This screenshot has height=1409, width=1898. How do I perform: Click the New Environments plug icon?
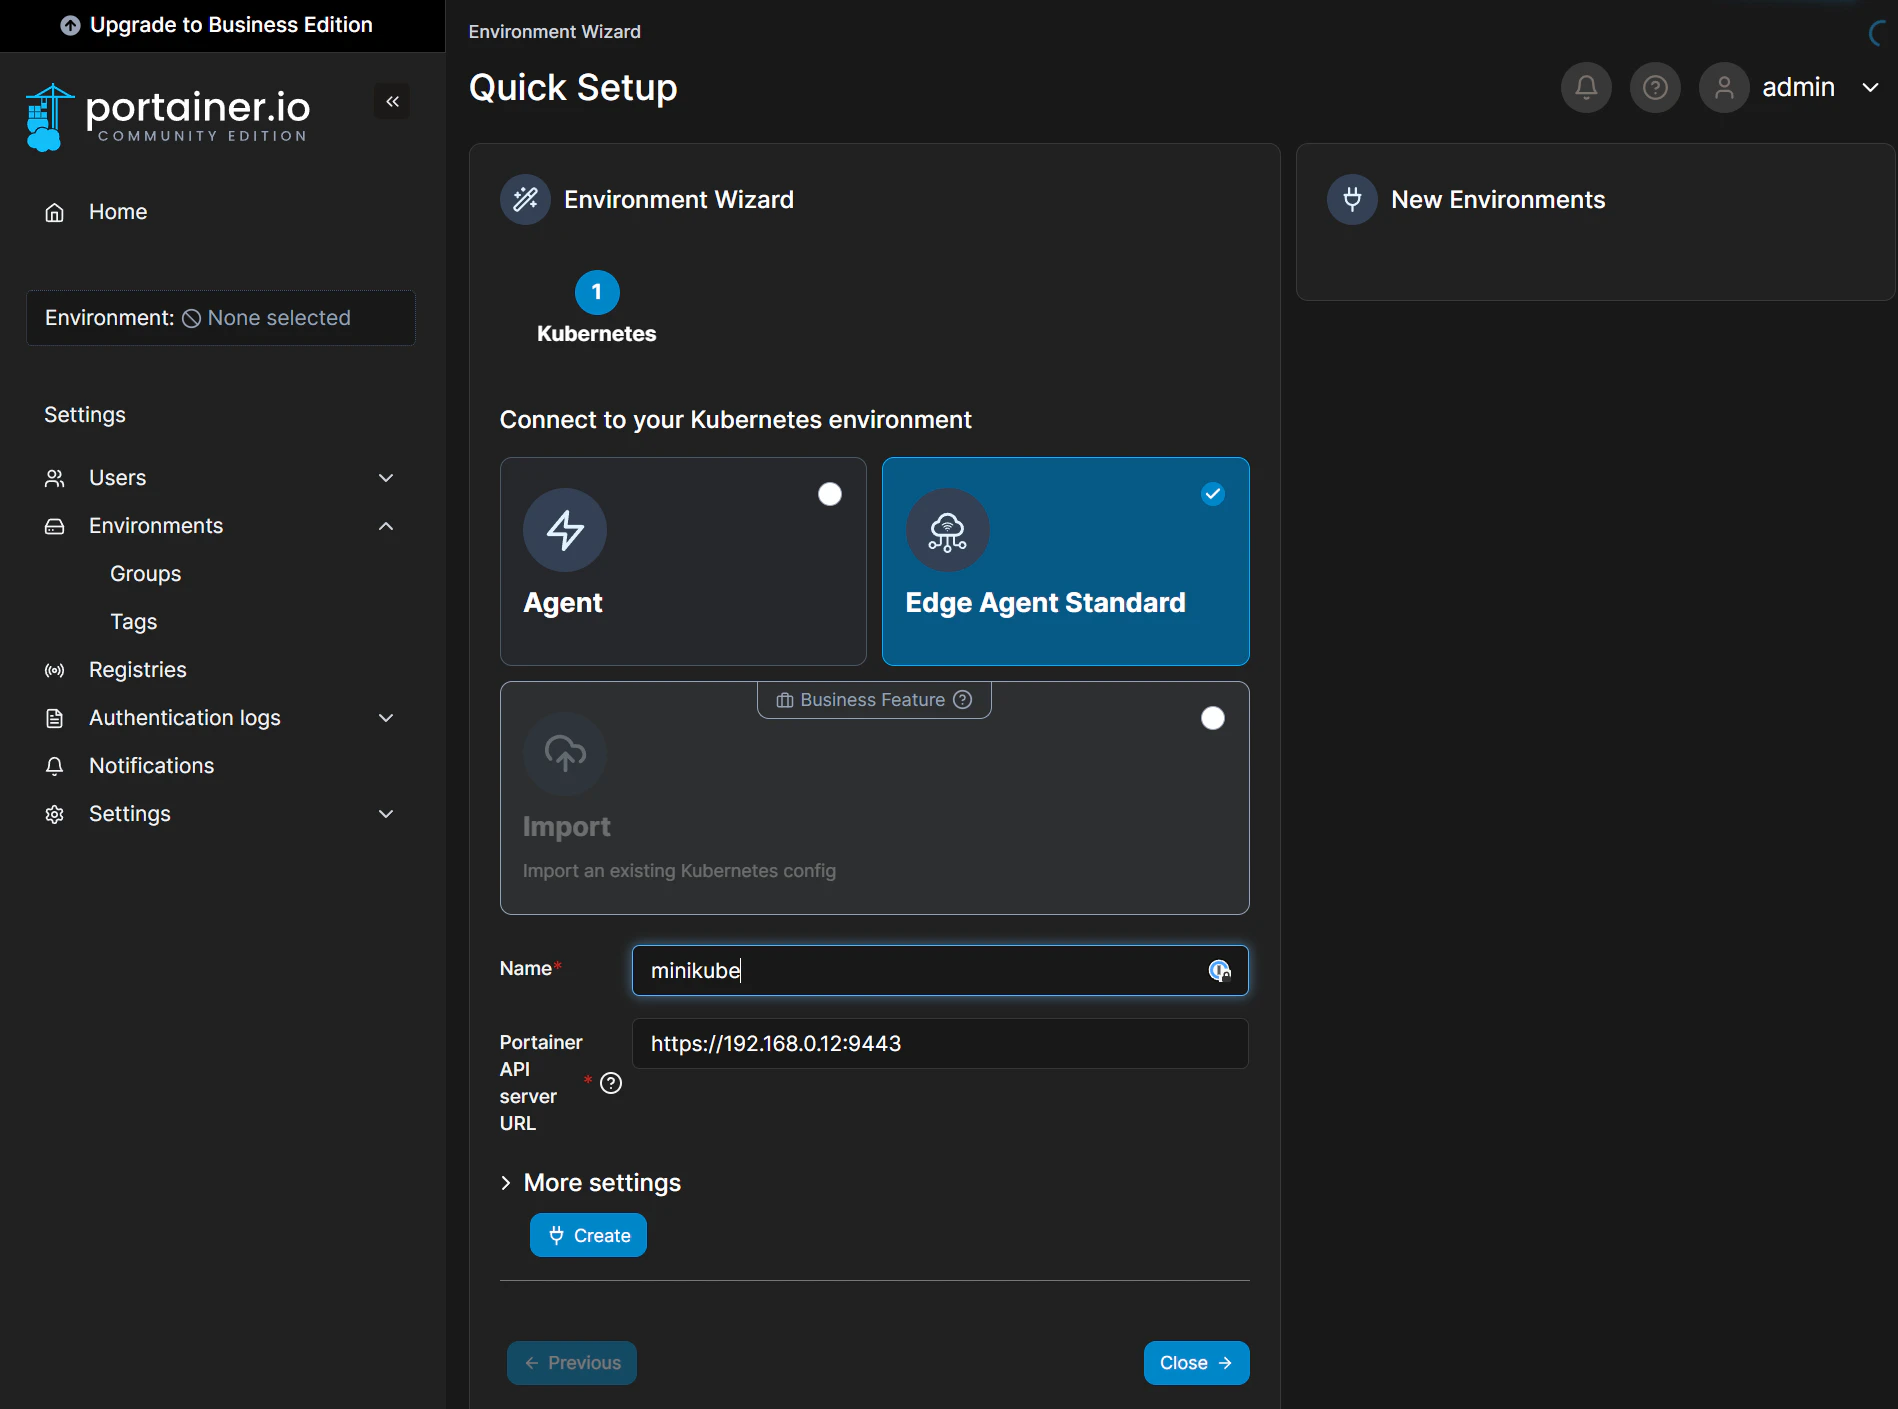[1352, 200]
